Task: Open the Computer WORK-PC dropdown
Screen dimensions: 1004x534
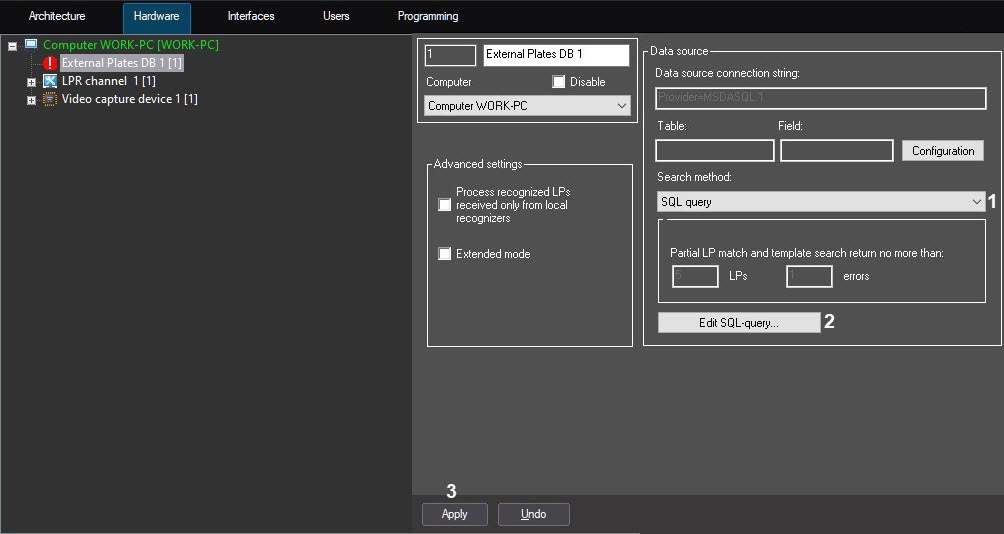Action: click(527, 106)
